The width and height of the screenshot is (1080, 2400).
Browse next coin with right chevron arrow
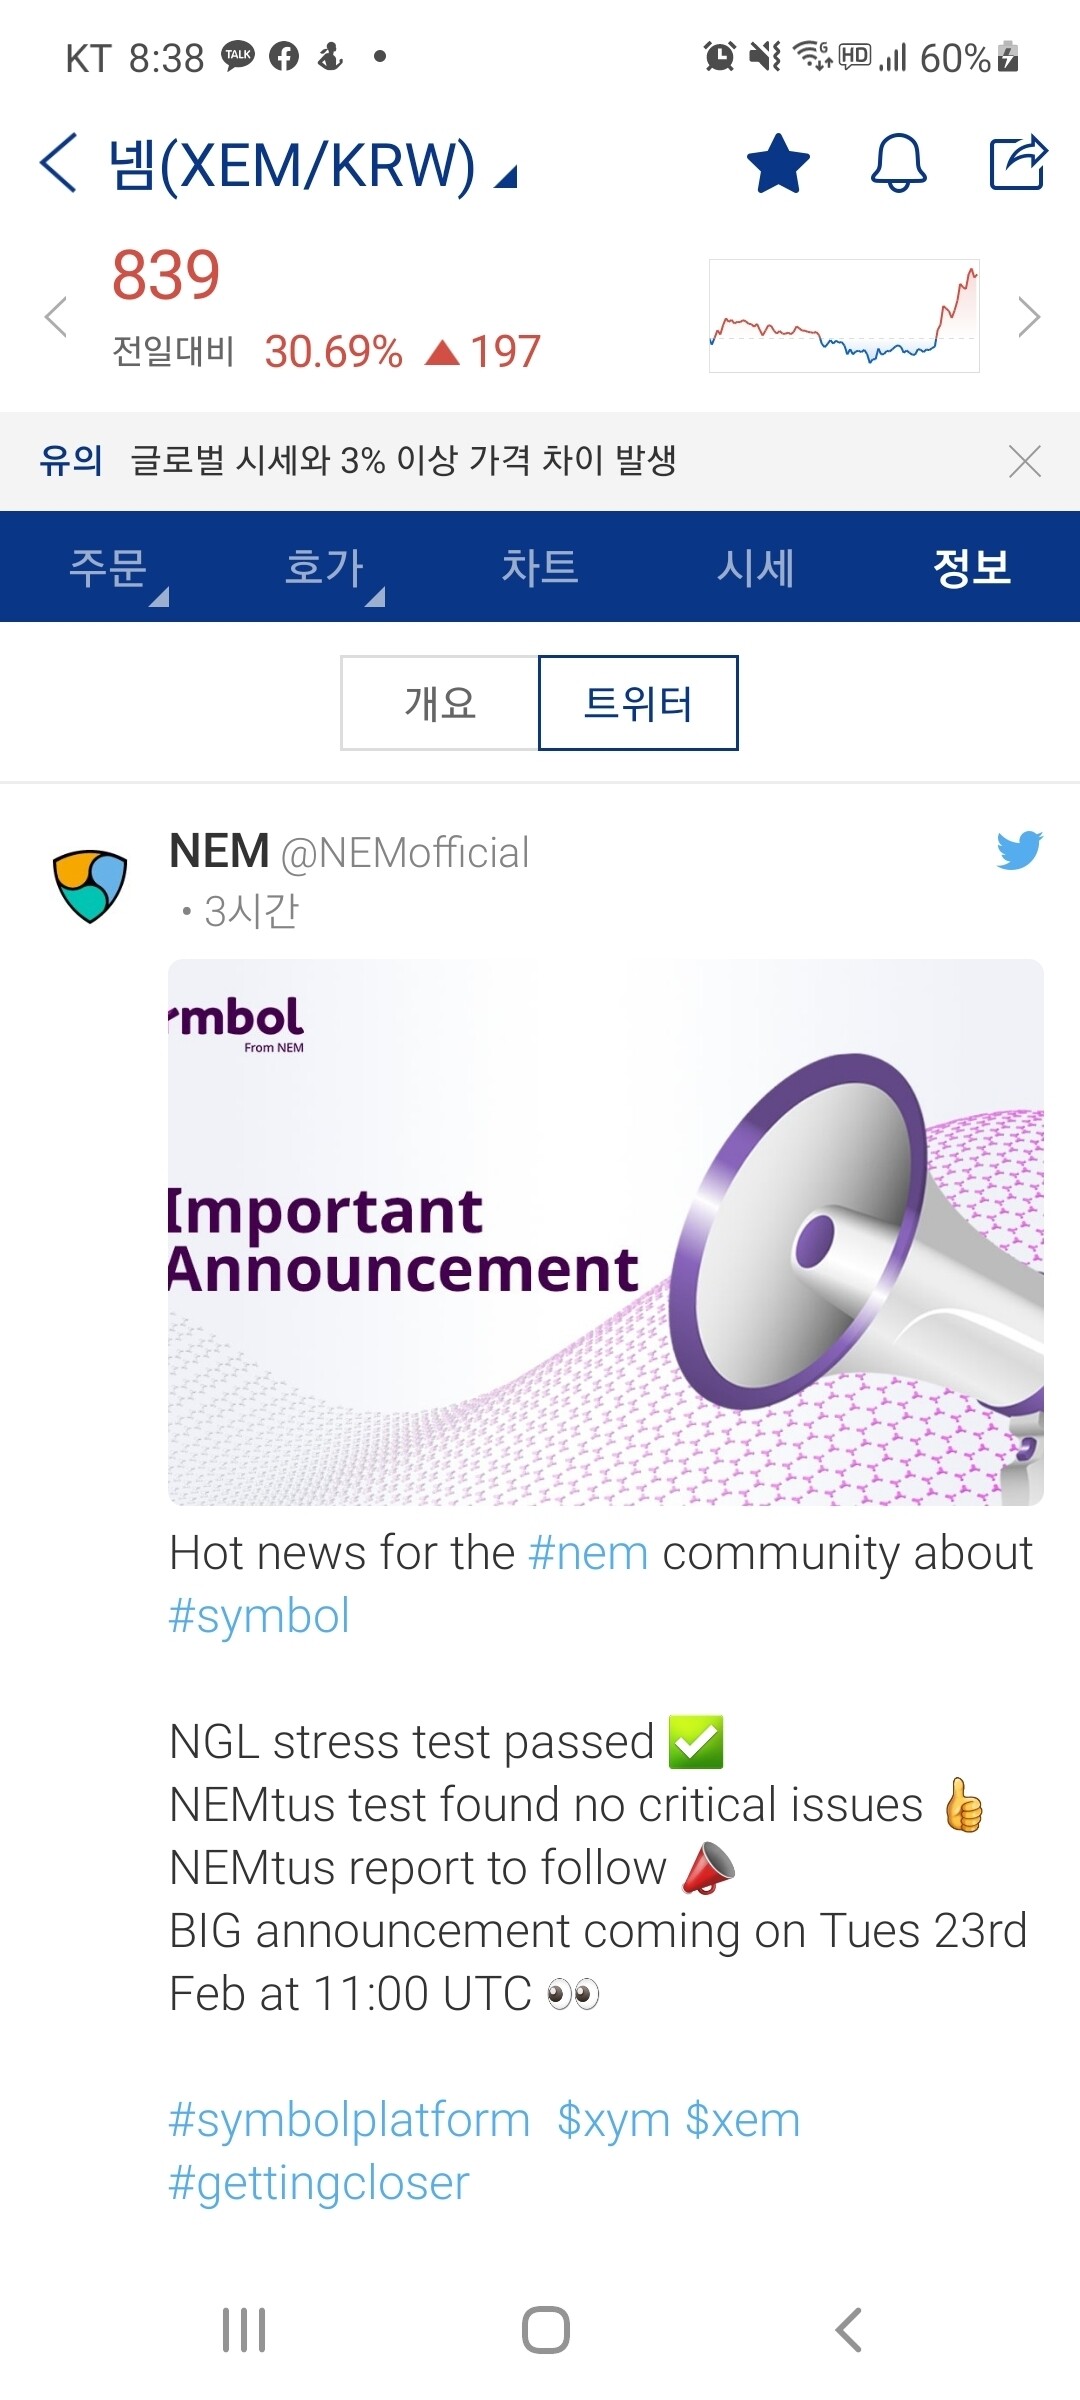[1030, 315]
